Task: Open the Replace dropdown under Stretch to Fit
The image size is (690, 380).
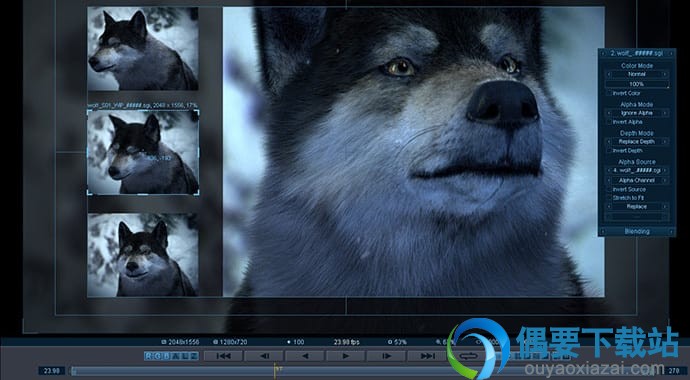Action: [x=637, y=206]
